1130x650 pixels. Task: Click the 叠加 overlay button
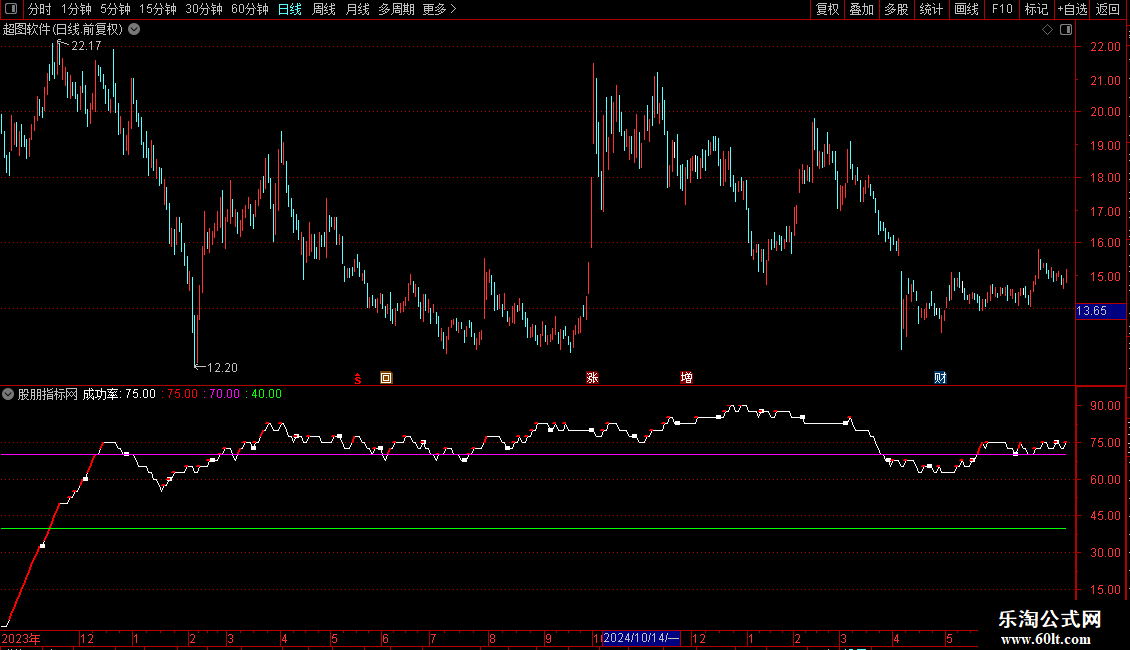861,9
